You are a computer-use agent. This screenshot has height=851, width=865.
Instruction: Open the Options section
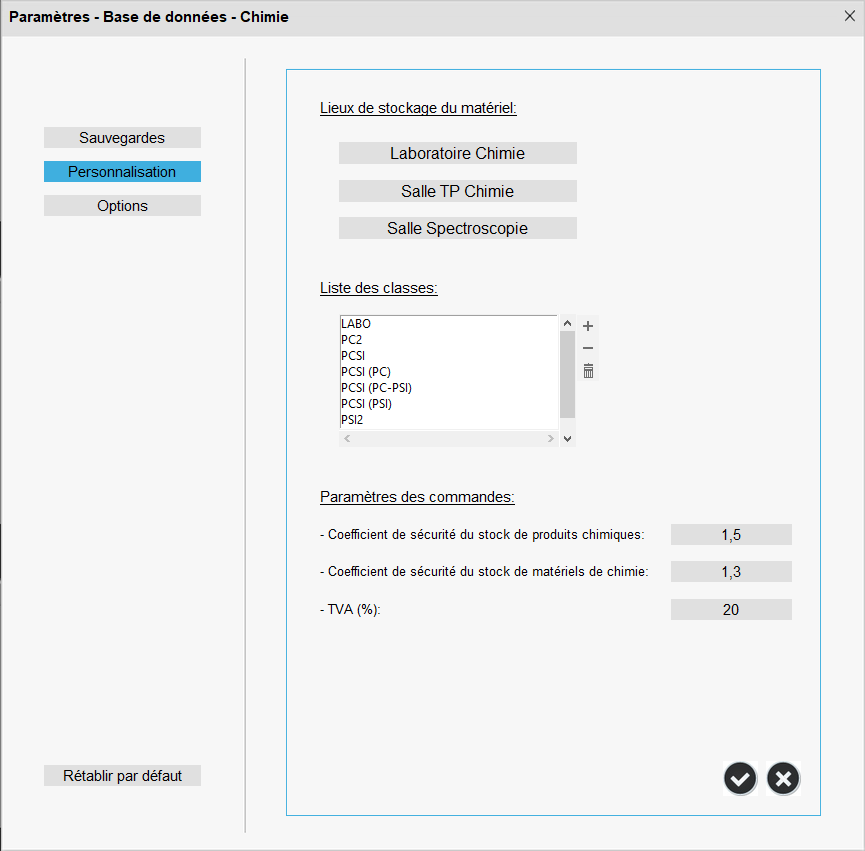click(x=122, y=206)
